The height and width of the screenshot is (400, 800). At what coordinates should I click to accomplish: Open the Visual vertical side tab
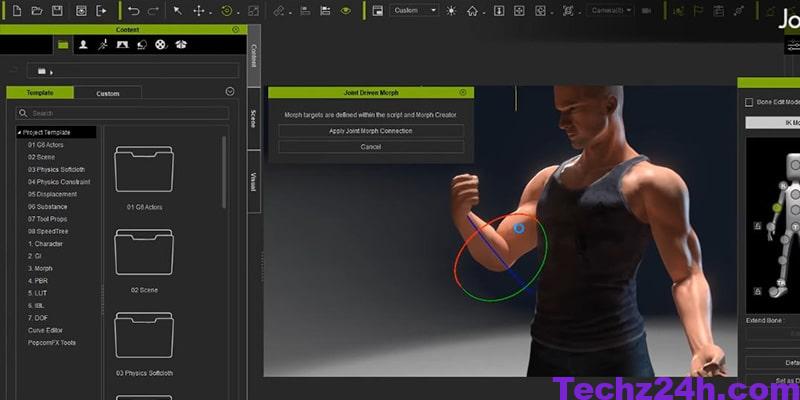[x=254, y=182]
